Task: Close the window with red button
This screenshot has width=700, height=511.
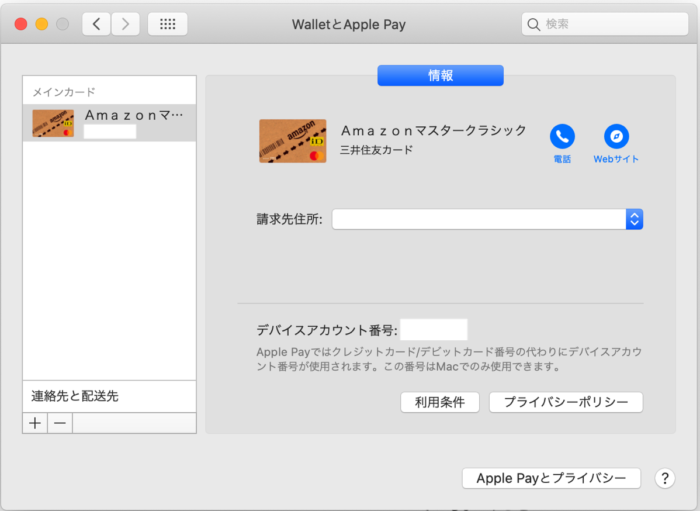Action: (21, 24)
